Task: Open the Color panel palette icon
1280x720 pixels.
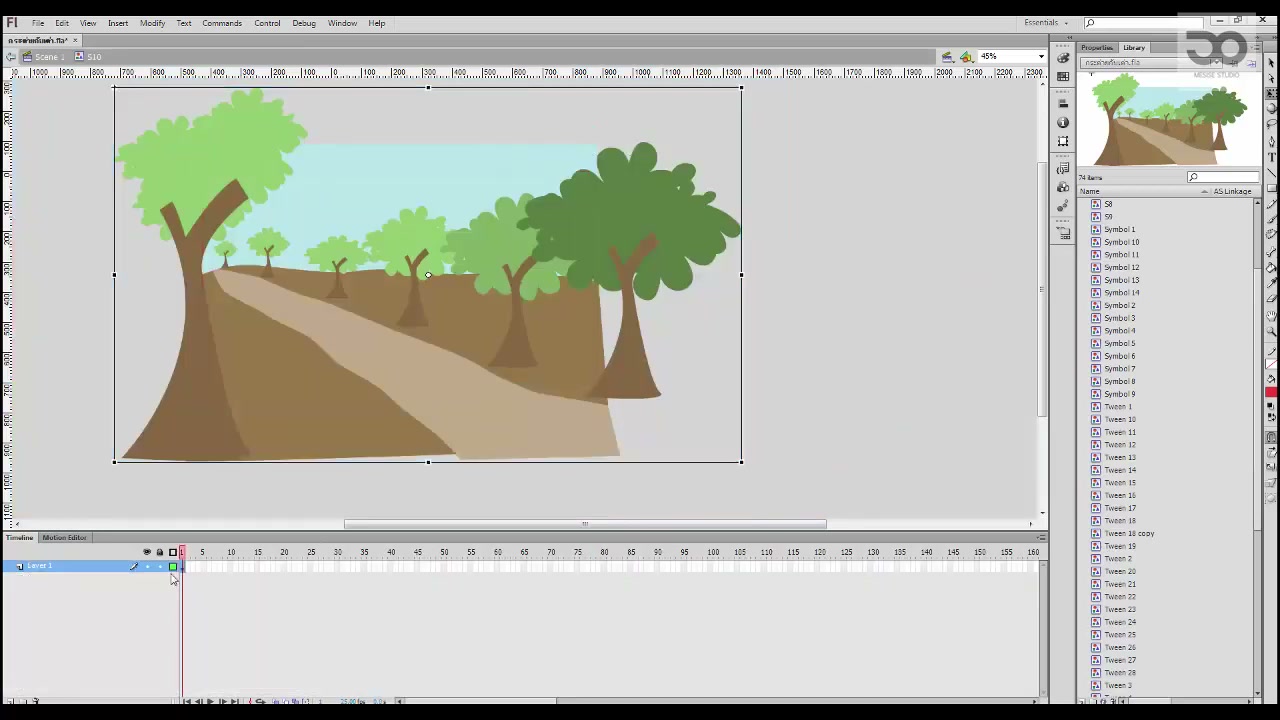Action: point(1063,58)
